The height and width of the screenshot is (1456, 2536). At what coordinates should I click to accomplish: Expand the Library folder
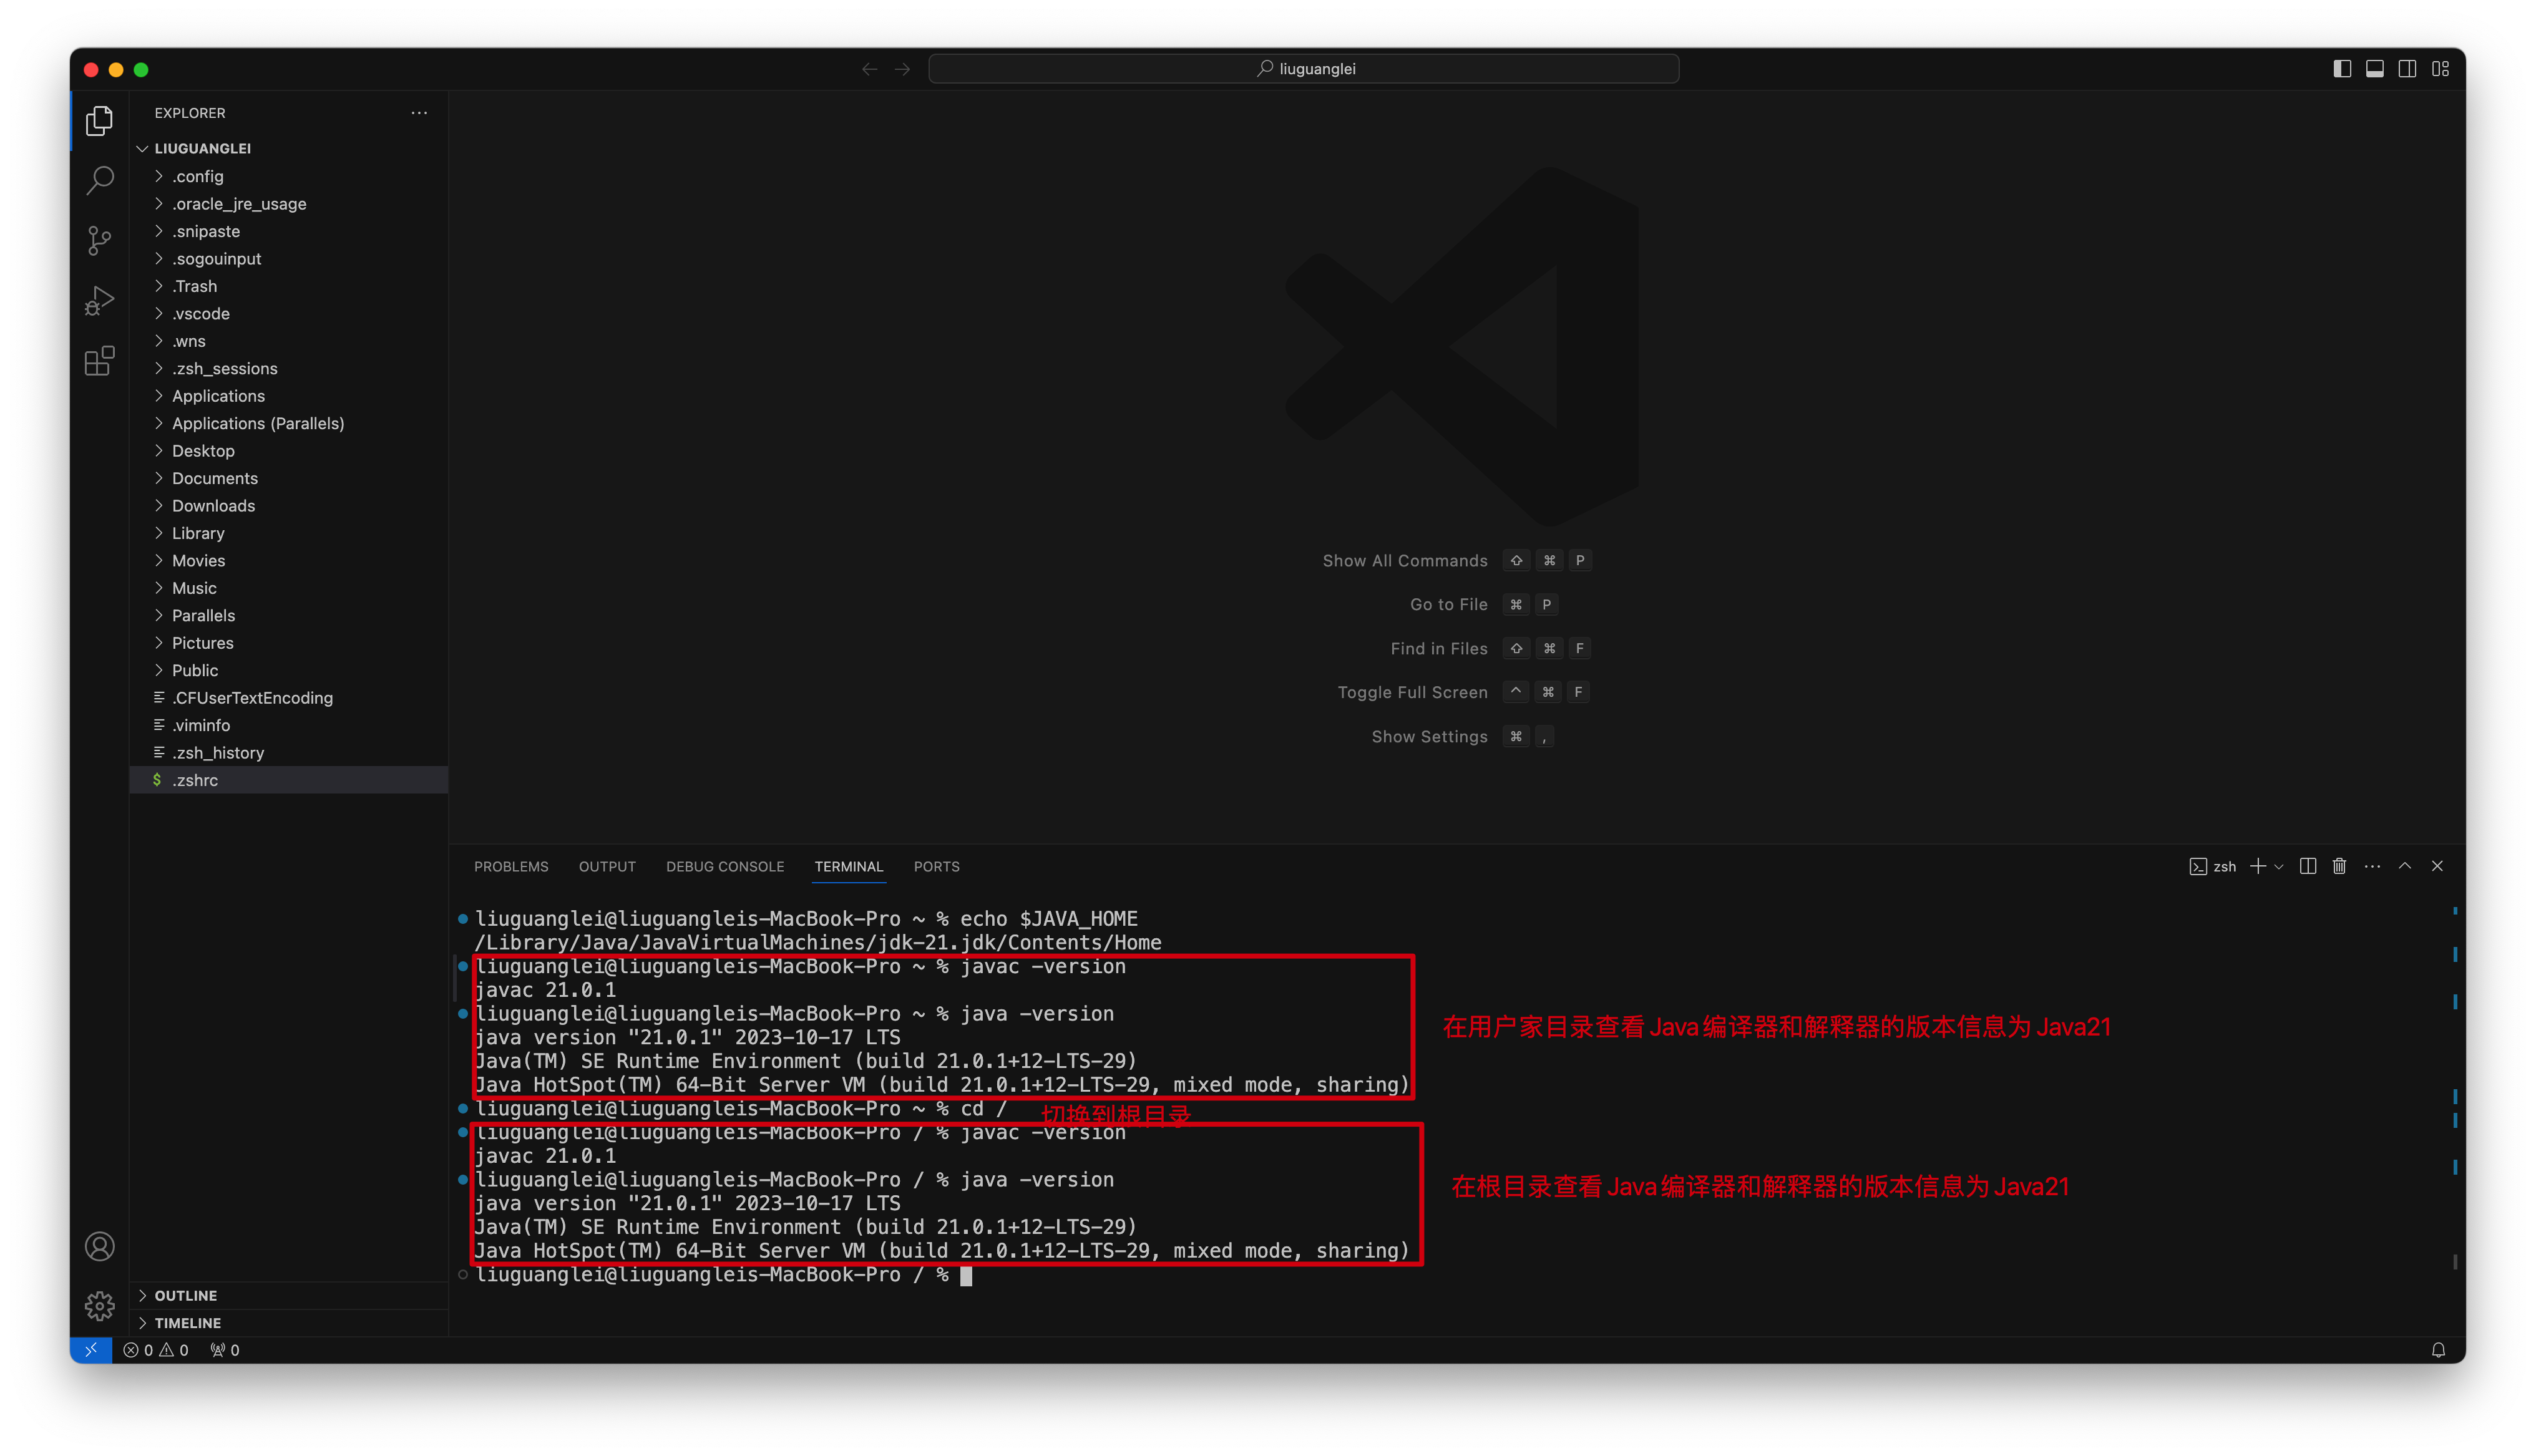[x=289, y=533]
